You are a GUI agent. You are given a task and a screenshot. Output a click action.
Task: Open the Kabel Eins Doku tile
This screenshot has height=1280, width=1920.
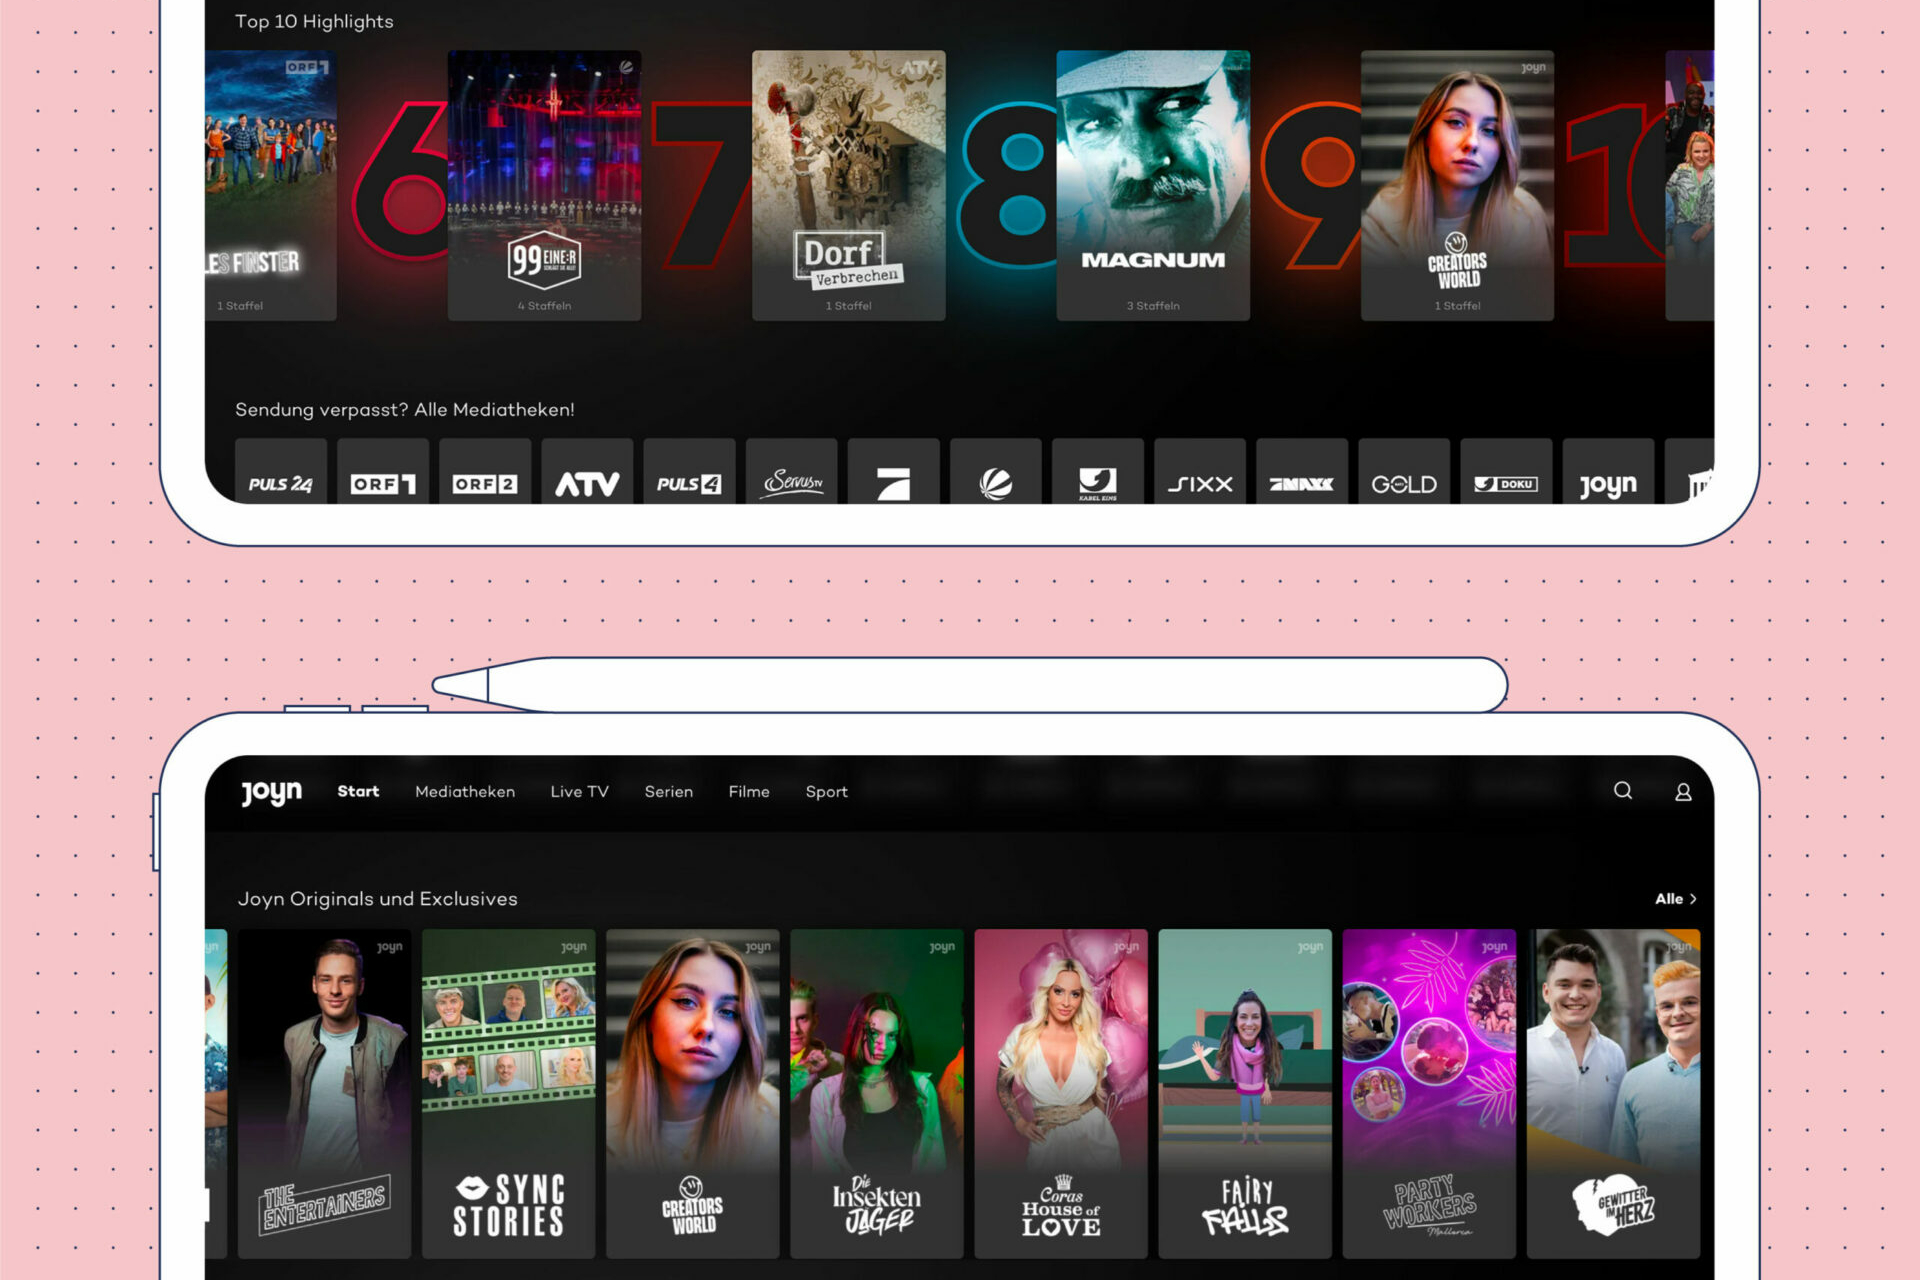1506,471
